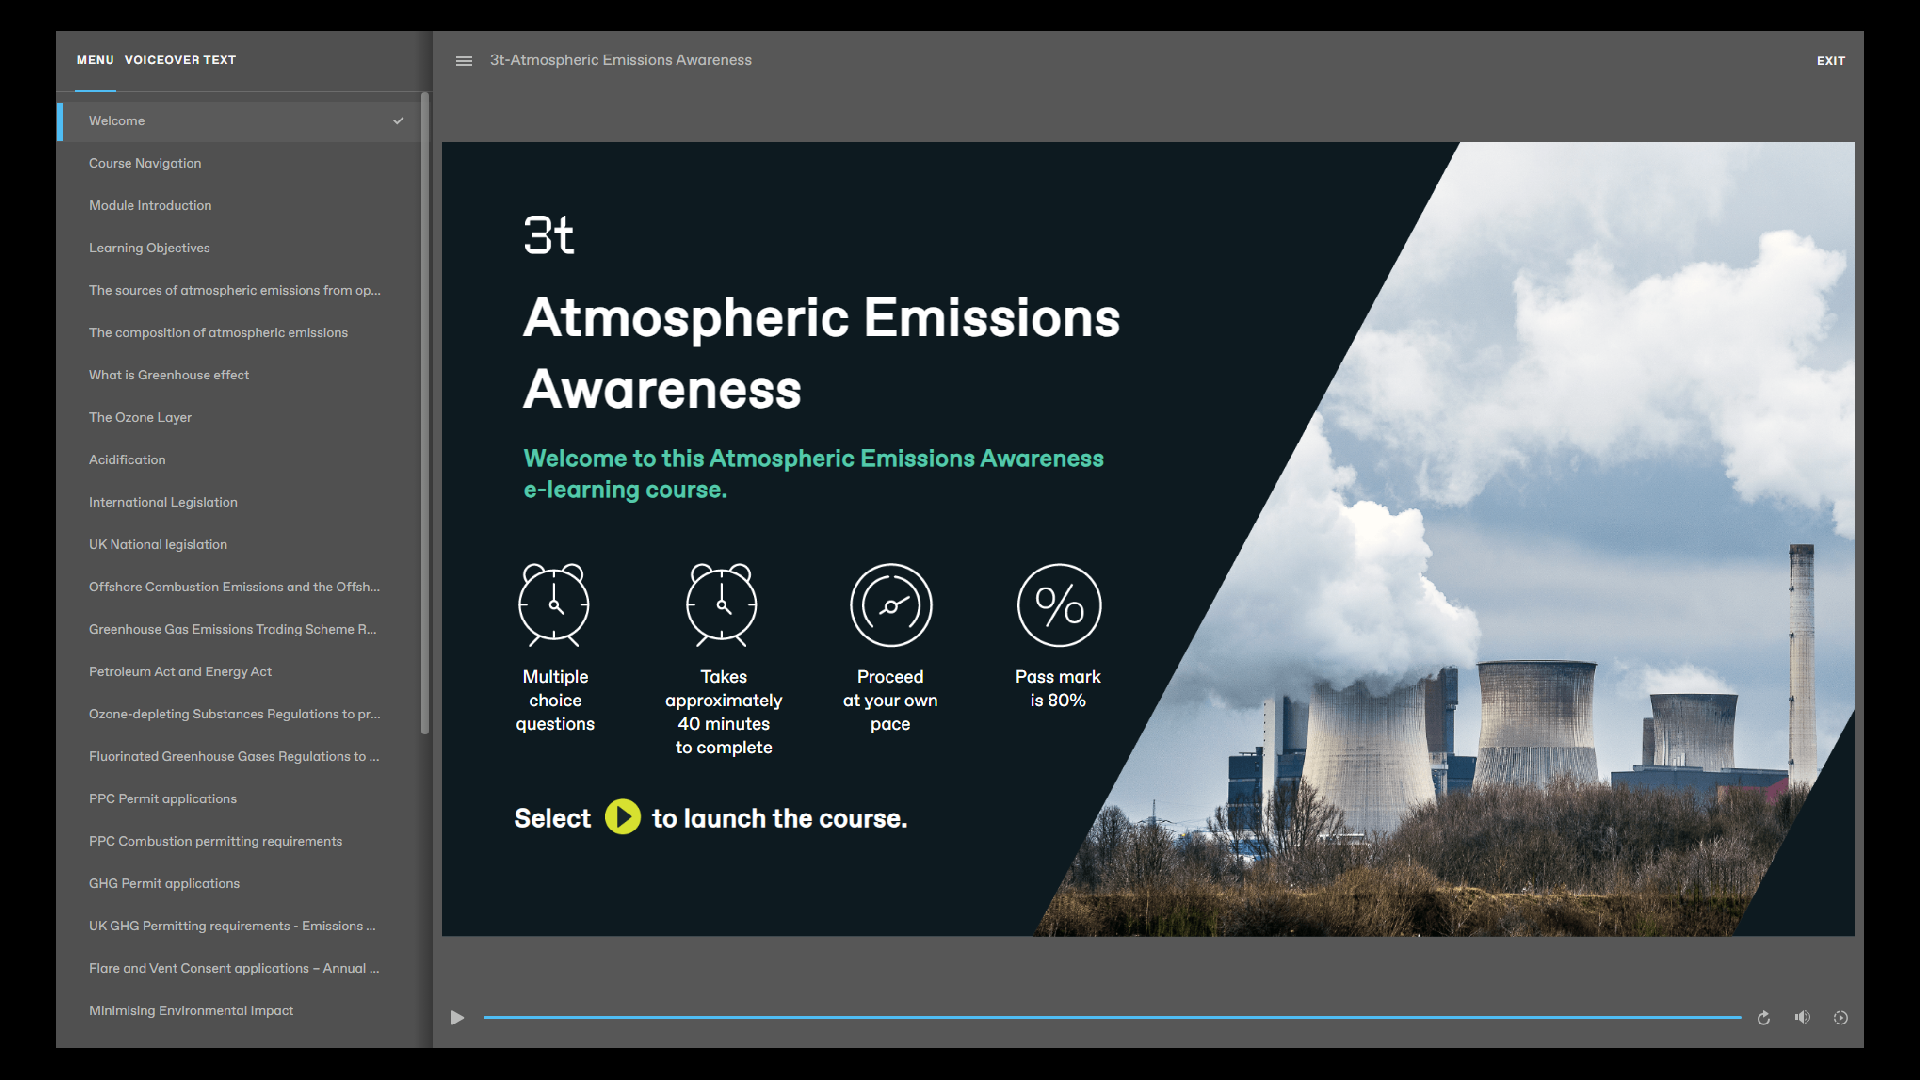The image size is (1920, 1080).
Task: Collapse the Welcome section chevron
Action: (398, 121)
